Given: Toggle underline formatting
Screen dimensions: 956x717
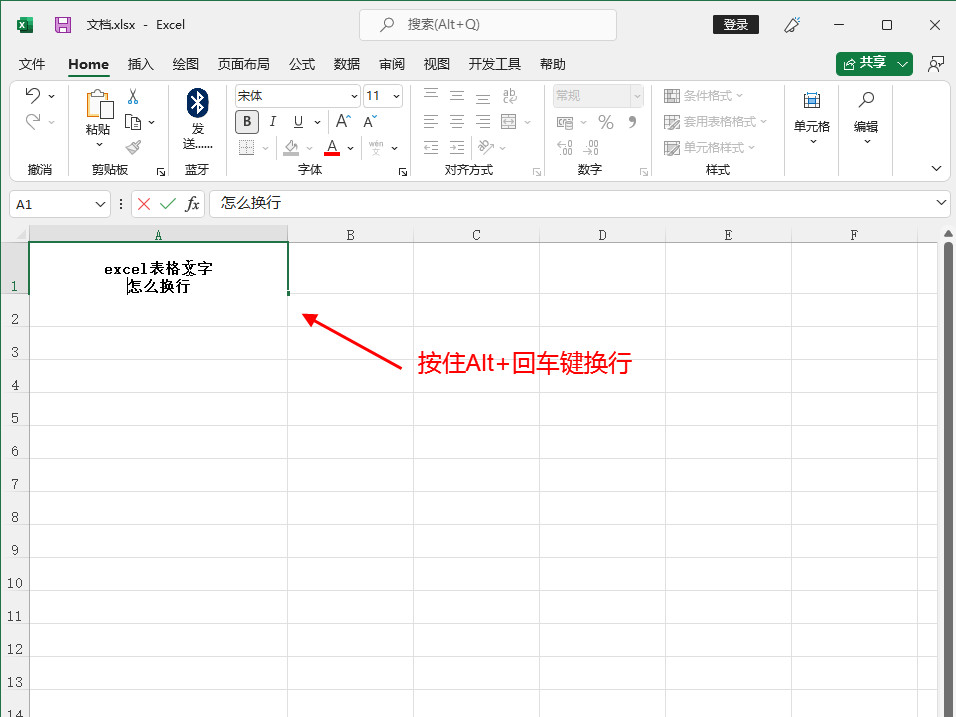Looking at the screenshot, I should pos(297,122).
